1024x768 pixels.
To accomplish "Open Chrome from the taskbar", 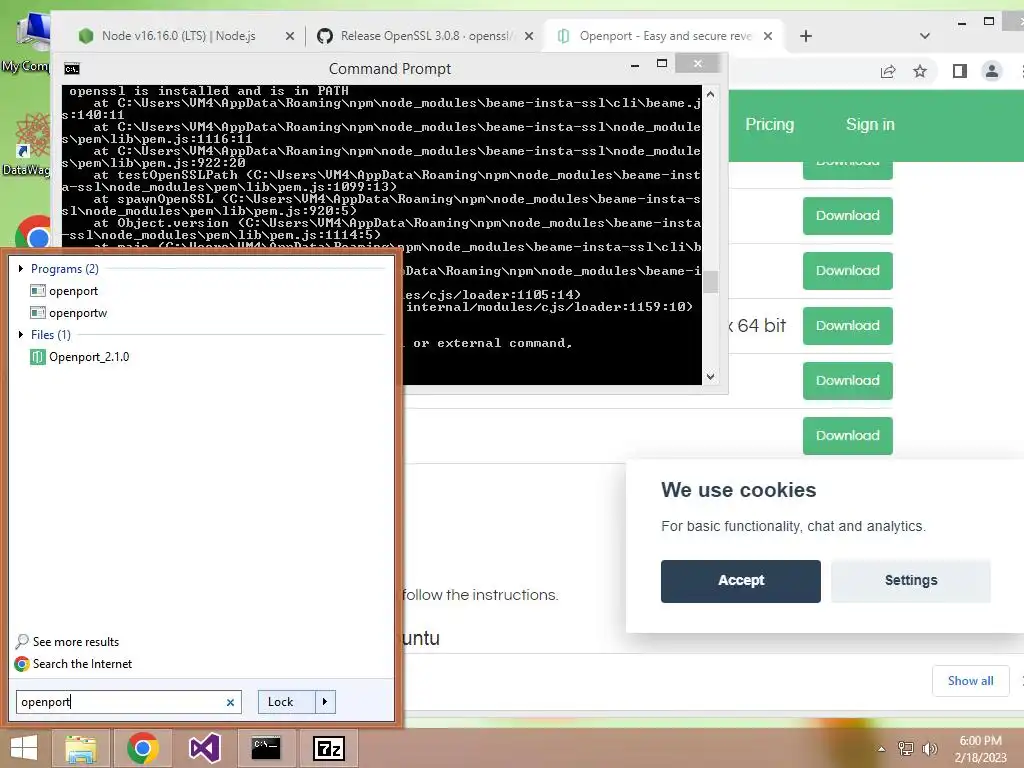I will click(x=142, y=748).
